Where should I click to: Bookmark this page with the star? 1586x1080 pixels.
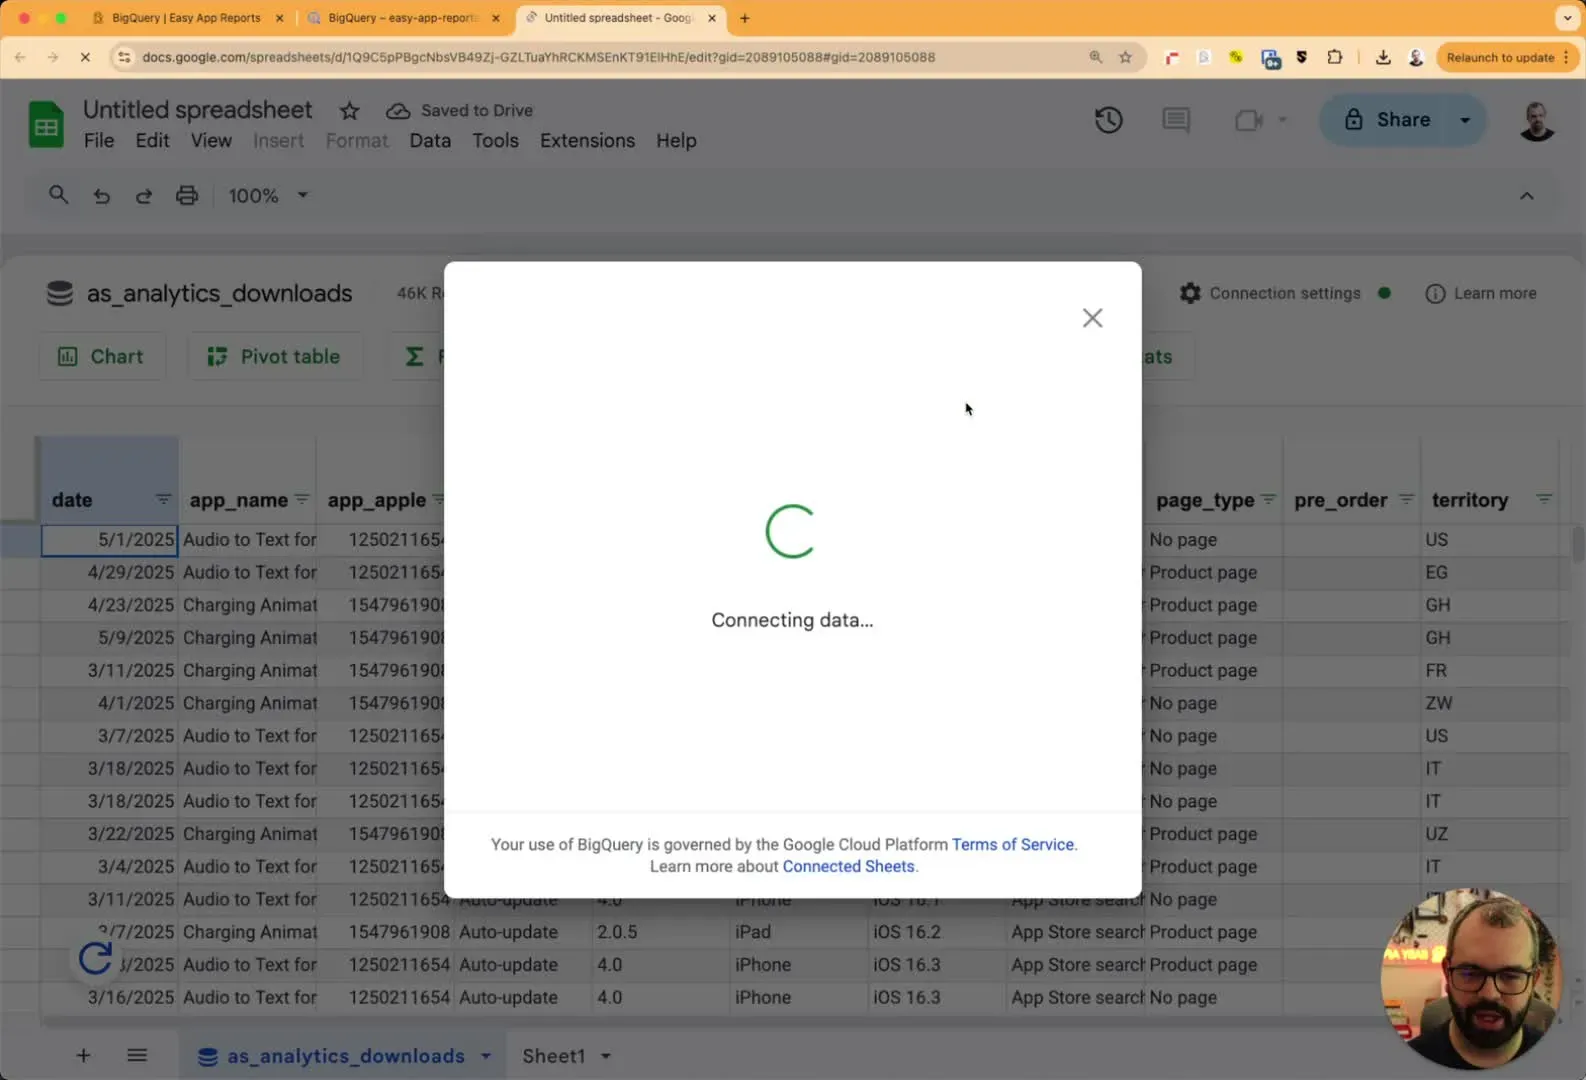coord(1125,57)
